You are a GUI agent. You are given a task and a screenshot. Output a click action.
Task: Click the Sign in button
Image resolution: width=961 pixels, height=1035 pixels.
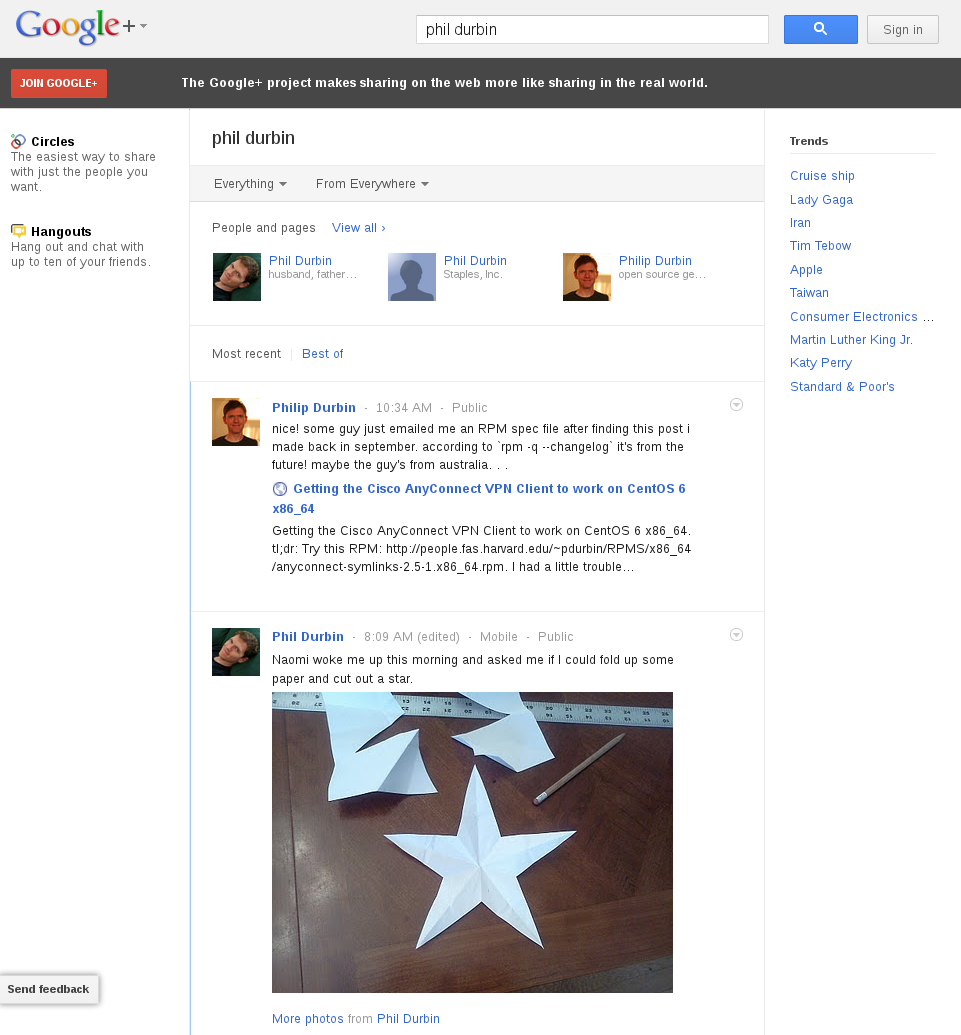pos(902,30)
